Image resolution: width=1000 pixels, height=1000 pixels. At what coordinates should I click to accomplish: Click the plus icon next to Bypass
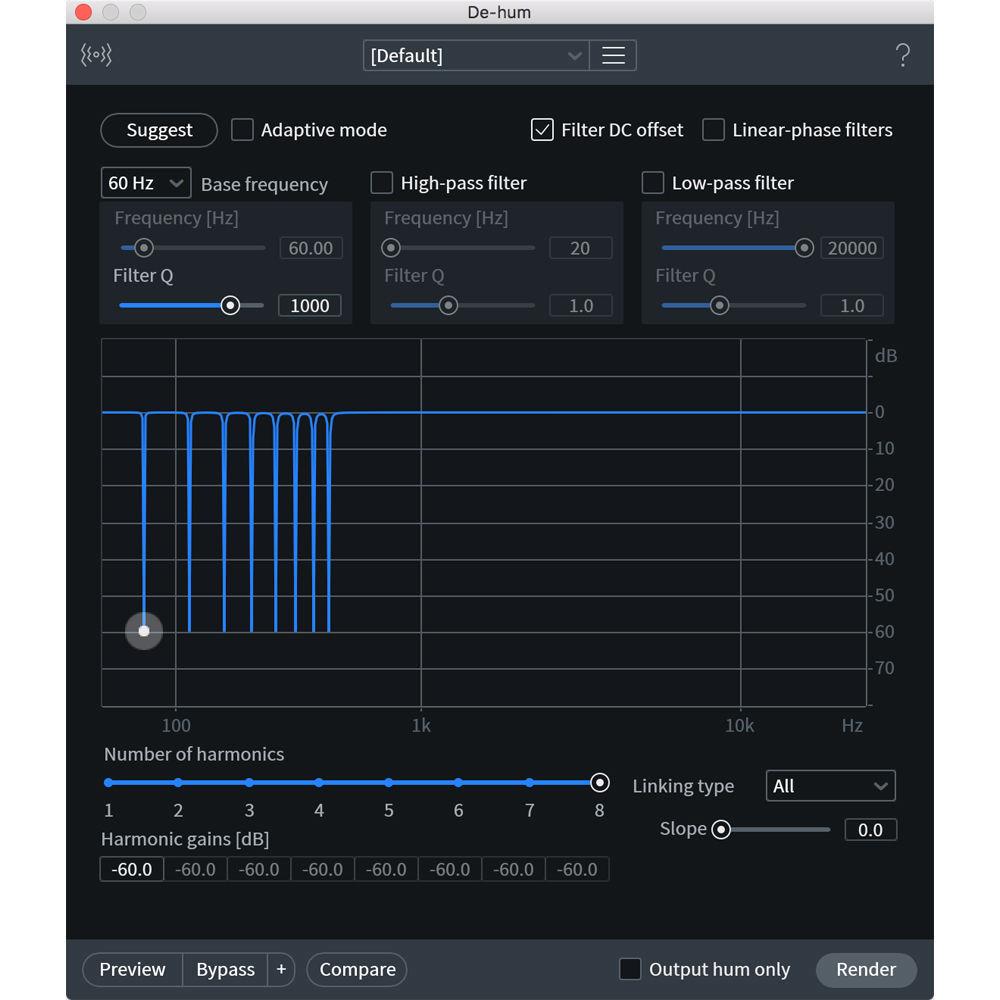click(281, 969)
